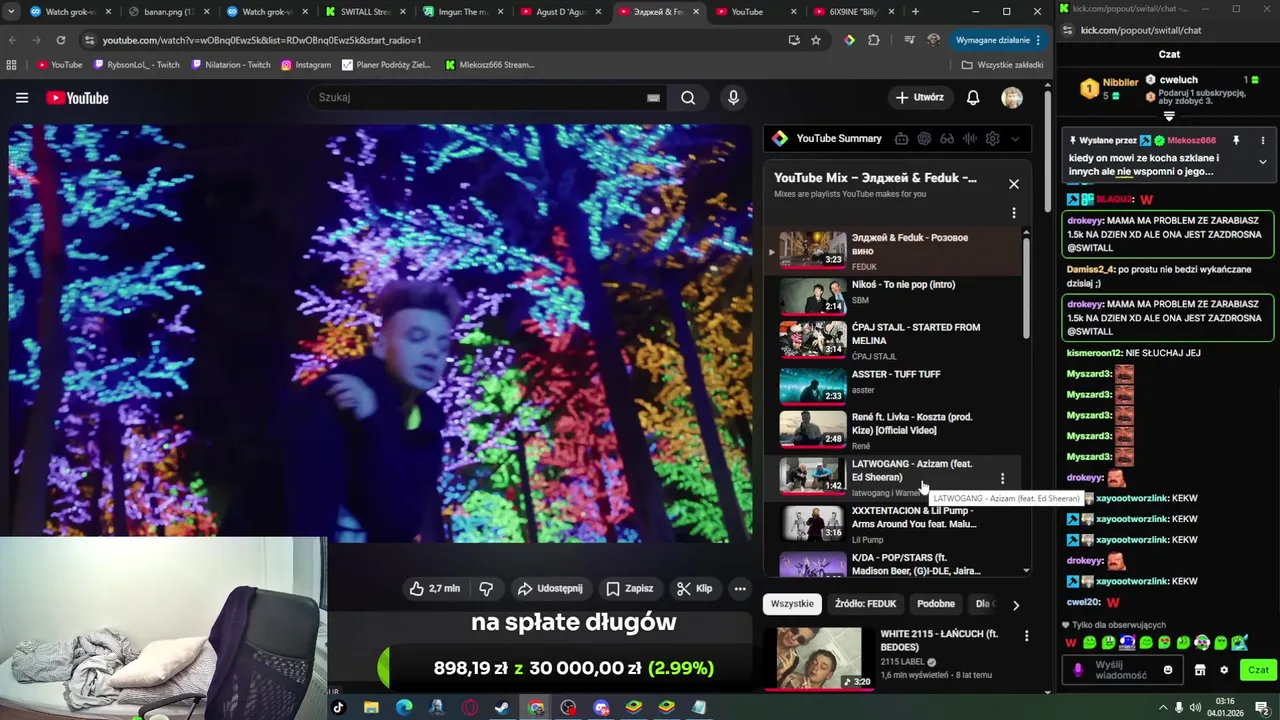Send message with green Czat button
This screenshot has height=720, width=1280.
(1258, 670)
